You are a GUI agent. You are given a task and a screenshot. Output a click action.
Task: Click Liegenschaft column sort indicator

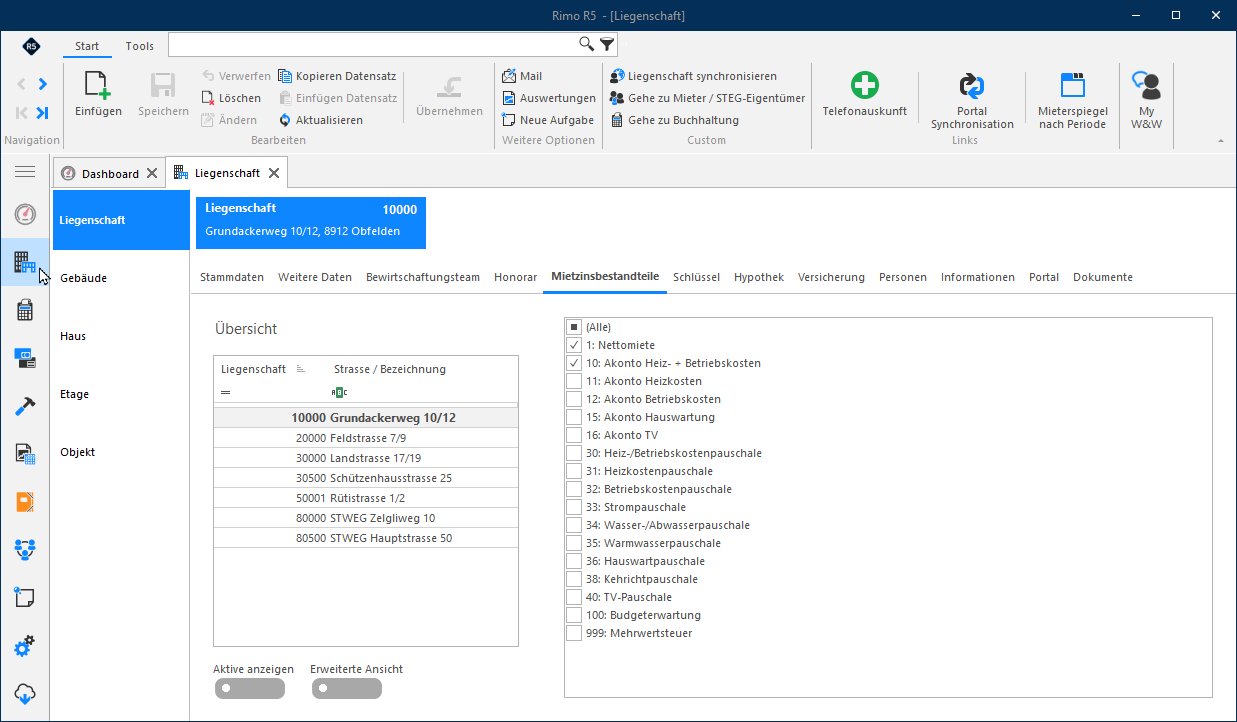pos(301,369)
